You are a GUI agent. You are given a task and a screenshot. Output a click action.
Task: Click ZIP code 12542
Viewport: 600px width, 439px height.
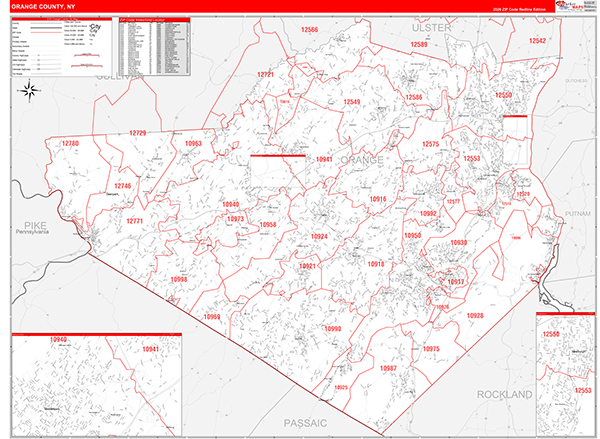pos(537,41)
